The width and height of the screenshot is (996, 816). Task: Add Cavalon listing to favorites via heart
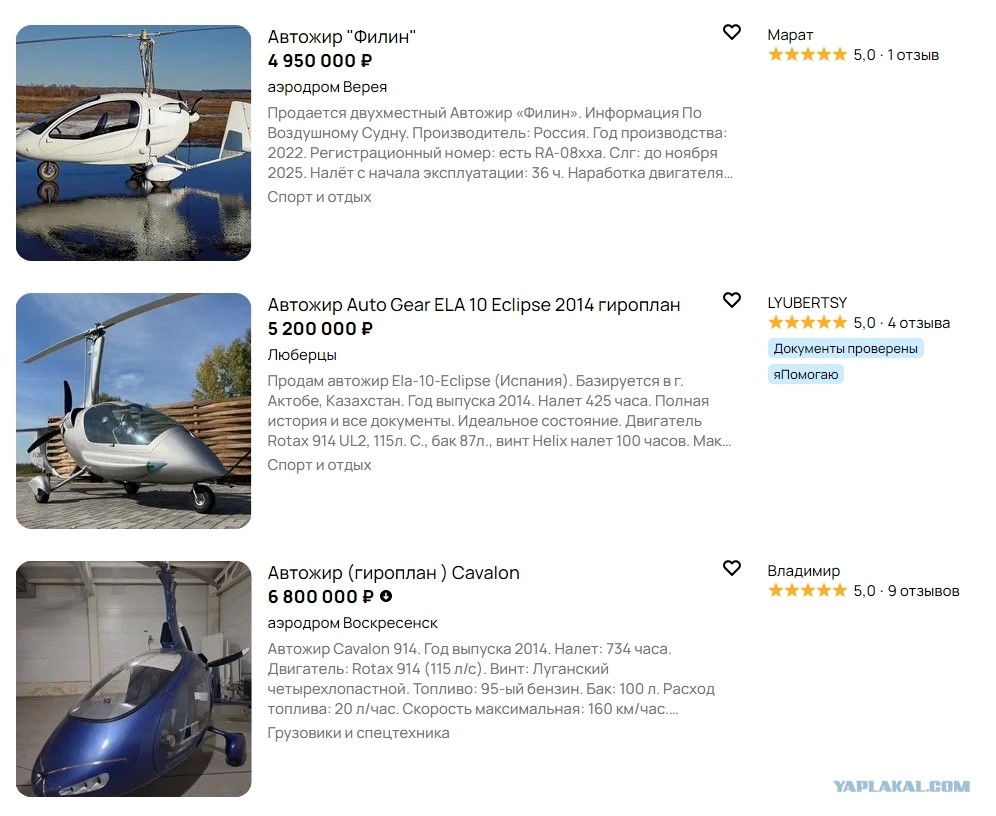(x=732, y=568)
